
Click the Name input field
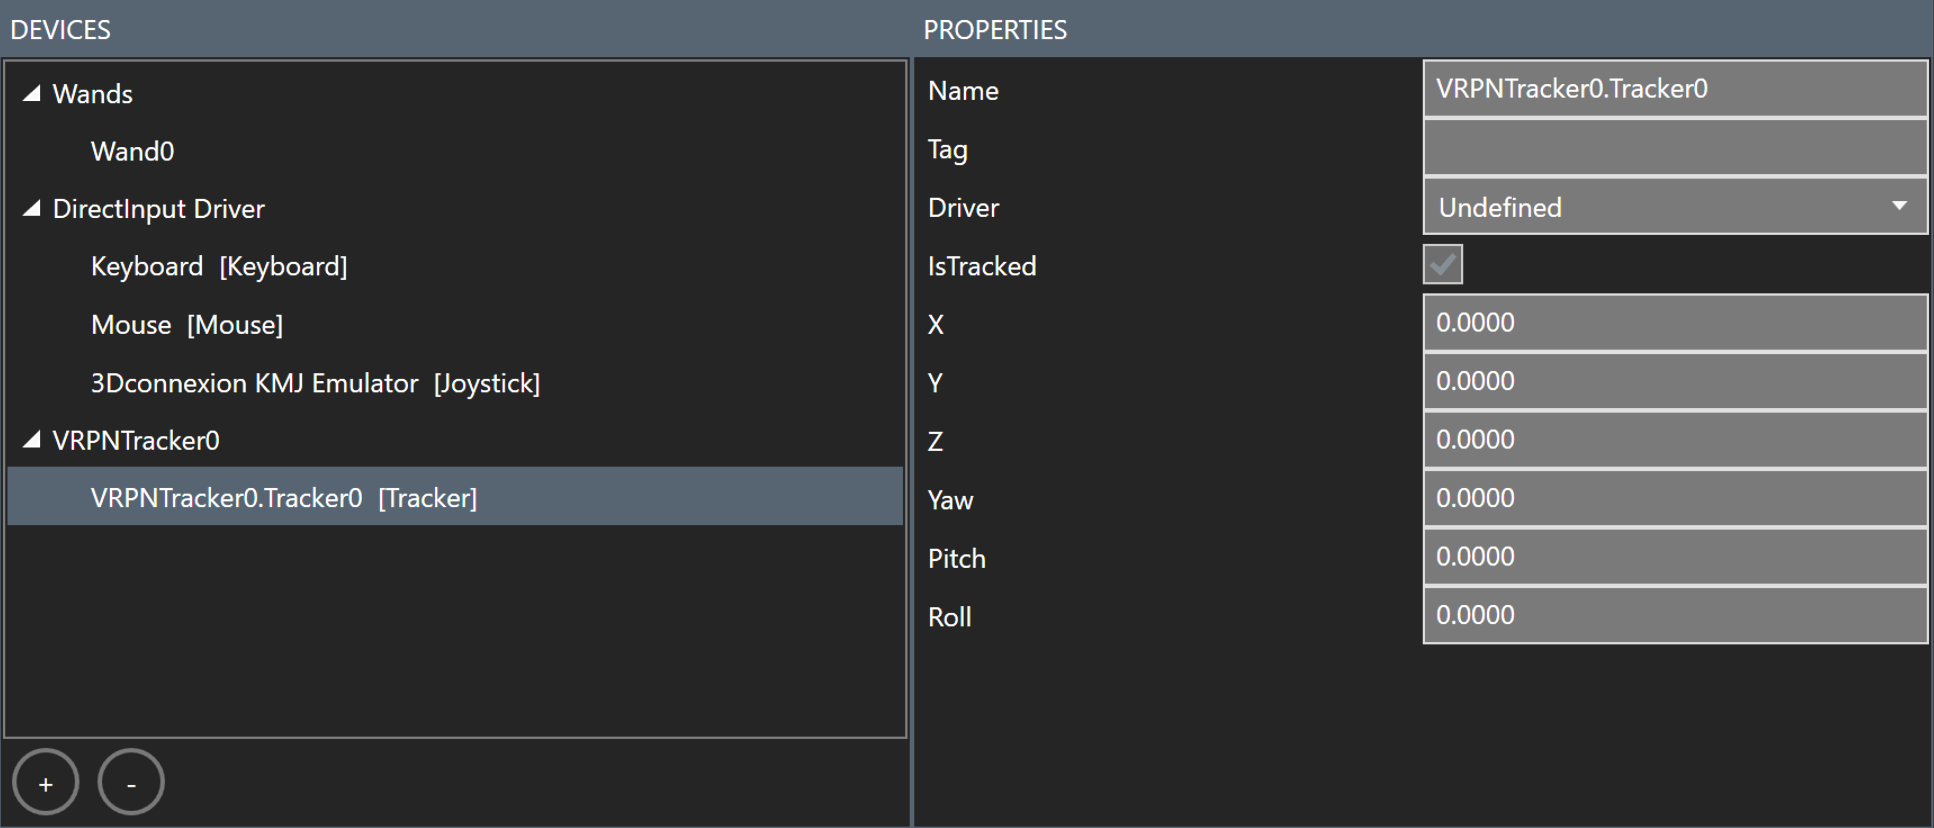pyautogui.click(x=1675, y=89)
